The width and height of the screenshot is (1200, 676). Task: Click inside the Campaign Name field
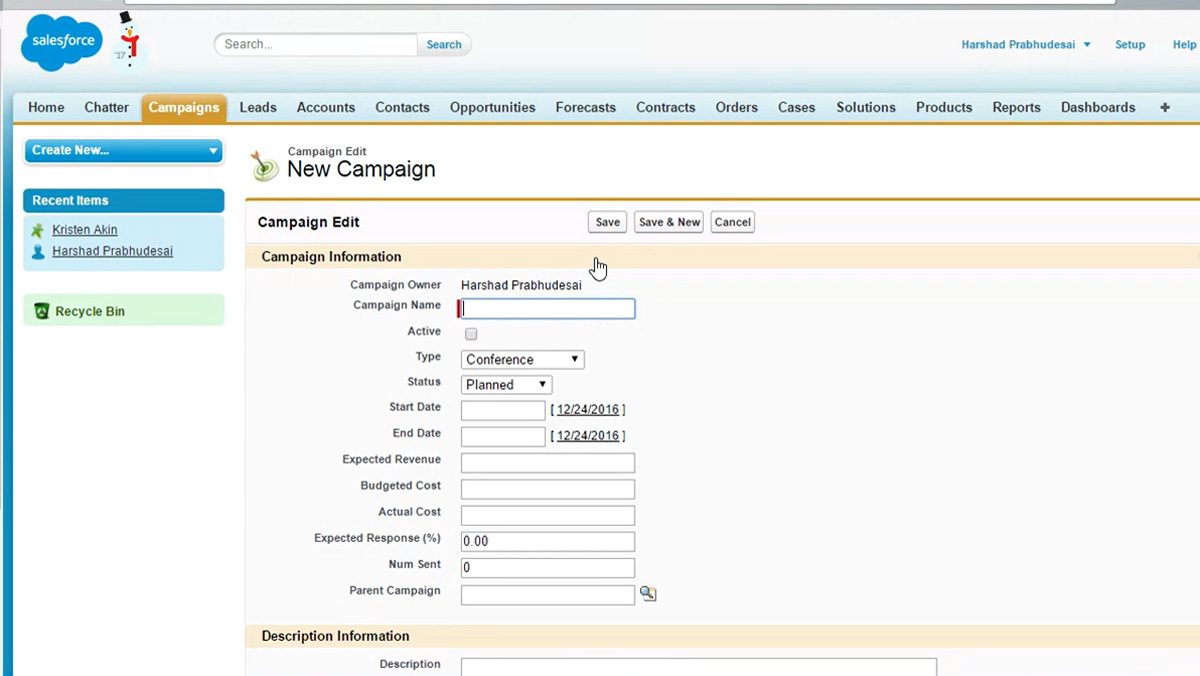pyautogui.click(x=545, y=308)
